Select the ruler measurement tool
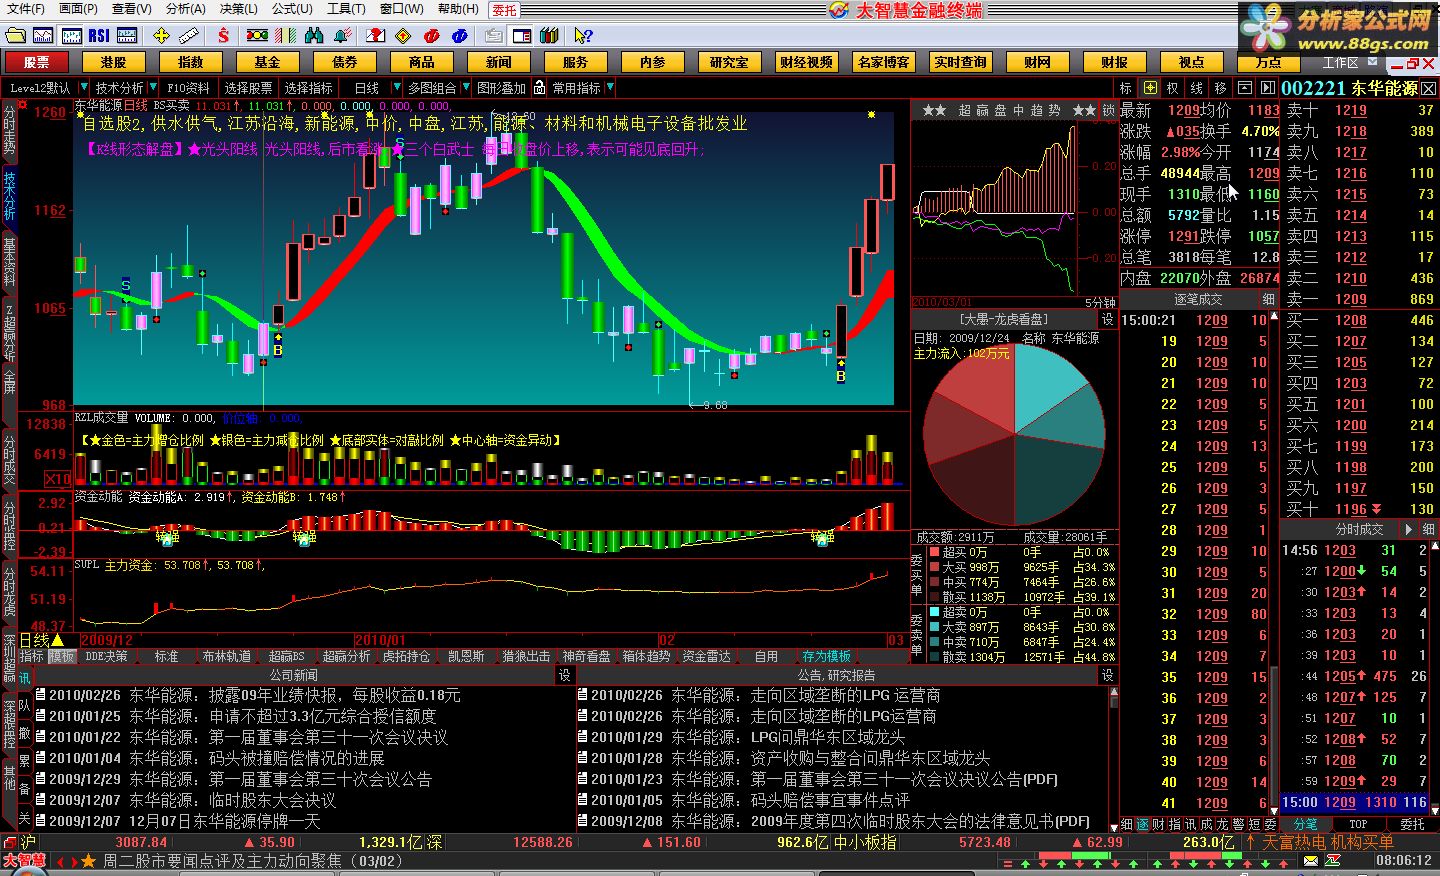The image size is (1440, 876). 189,35
